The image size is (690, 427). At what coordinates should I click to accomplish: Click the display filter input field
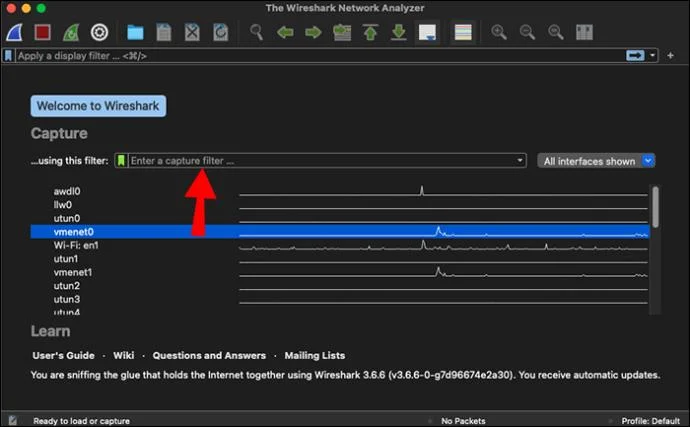320,56
